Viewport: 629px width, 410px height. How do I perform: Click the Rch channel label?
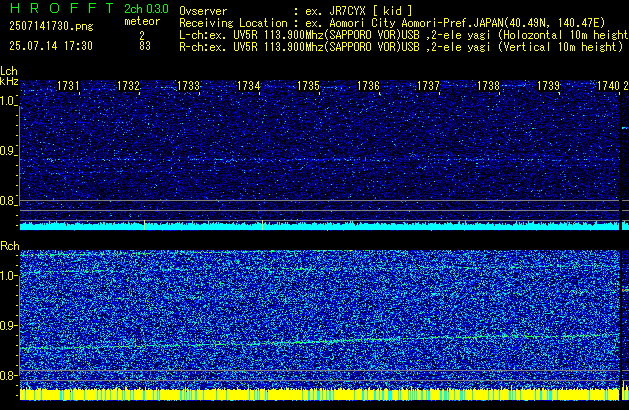(x=10, y=246)
